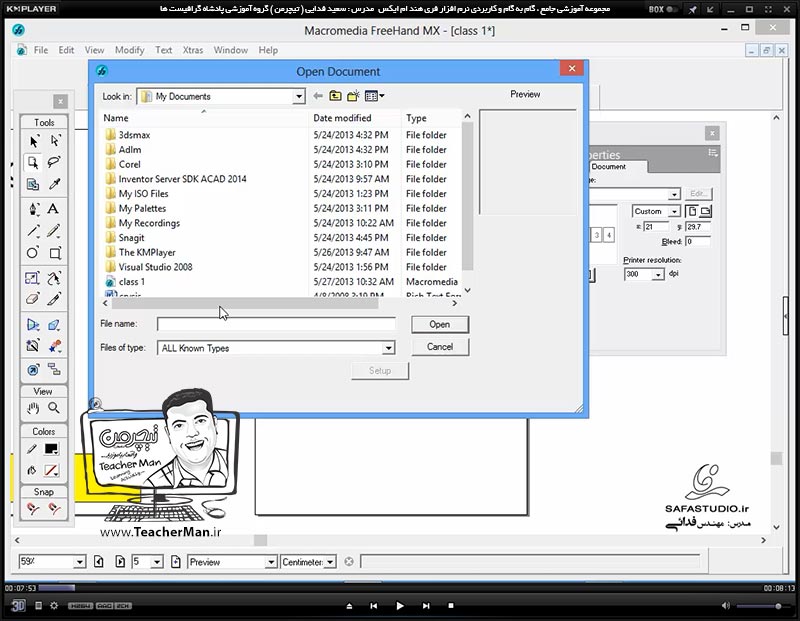Screen dimensions: 800x621
Task: Create a new folder in dialog
Action: pos(353,96)
